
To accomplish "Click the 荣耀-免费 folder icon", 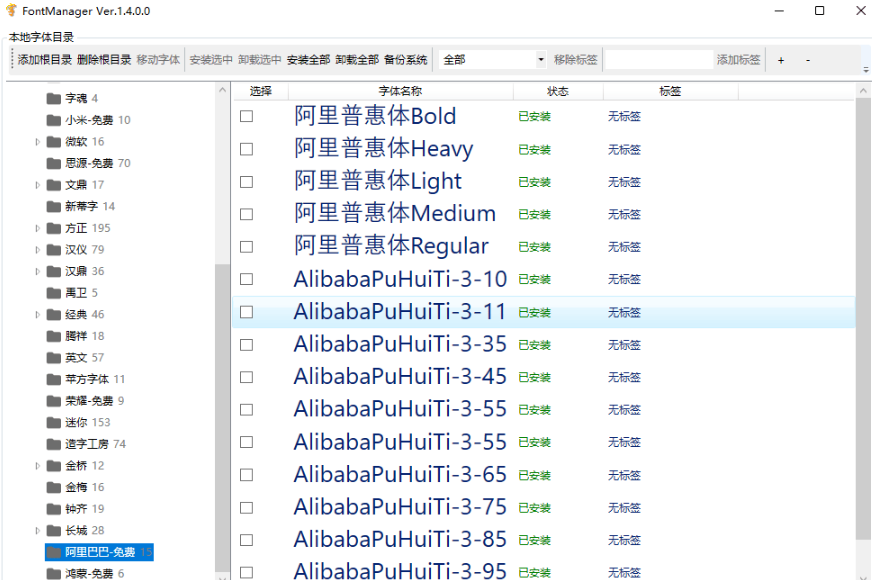I will (x=53, y=401).
